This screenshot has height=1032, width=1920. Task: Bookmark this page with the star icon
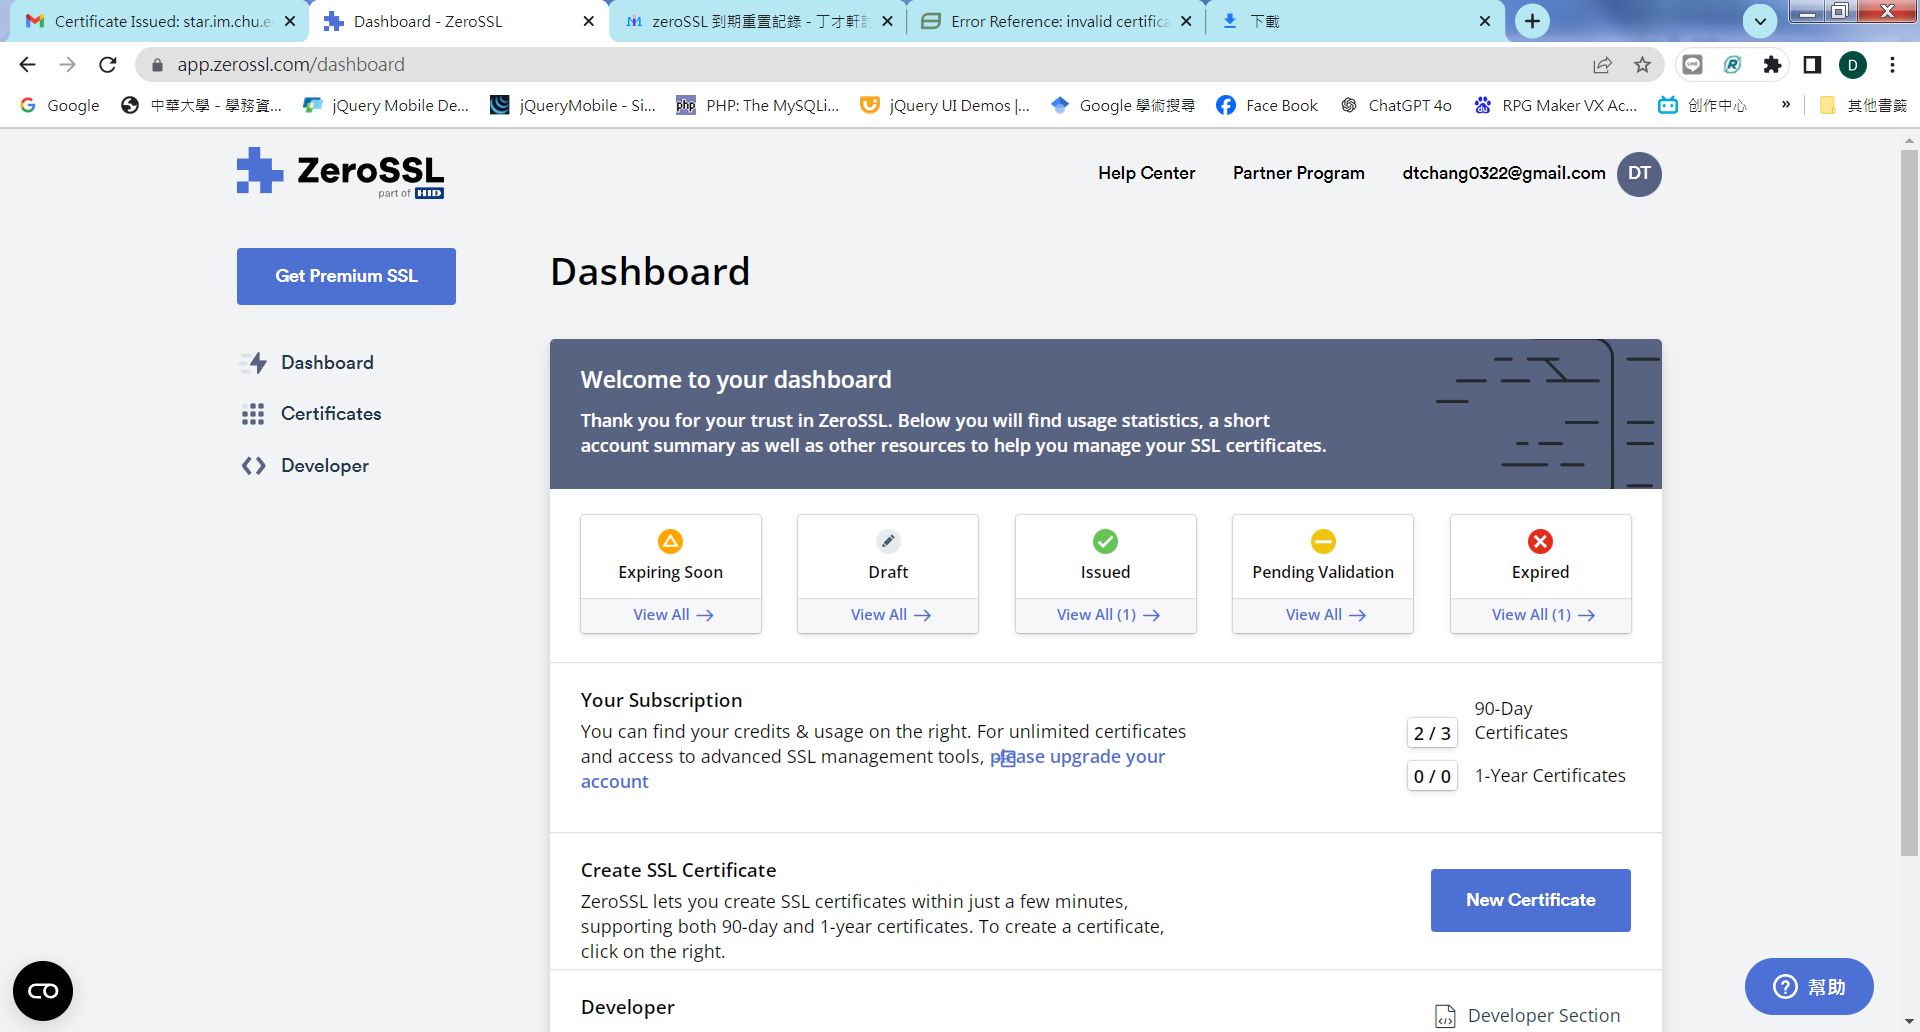pos(1642,65)
